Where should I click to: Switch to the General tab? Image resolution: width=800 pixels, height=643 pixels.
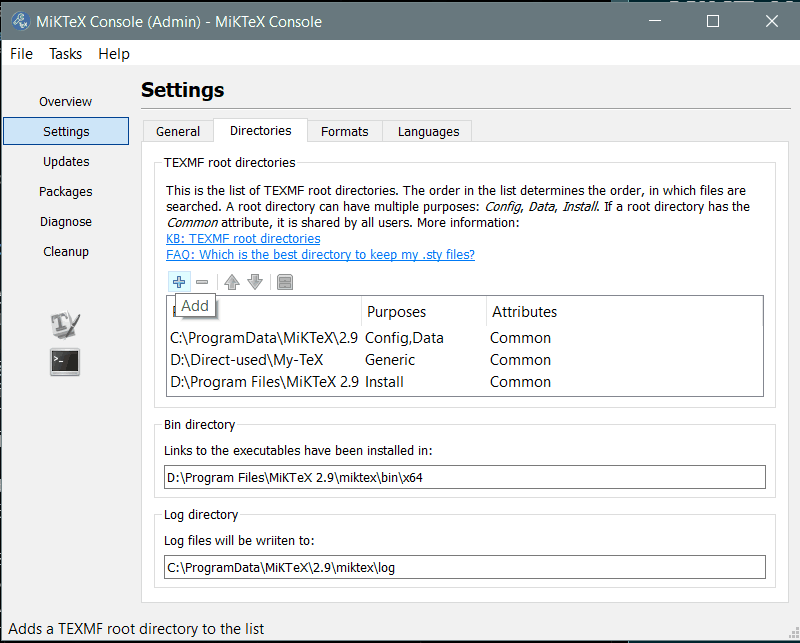coord(178,131)
